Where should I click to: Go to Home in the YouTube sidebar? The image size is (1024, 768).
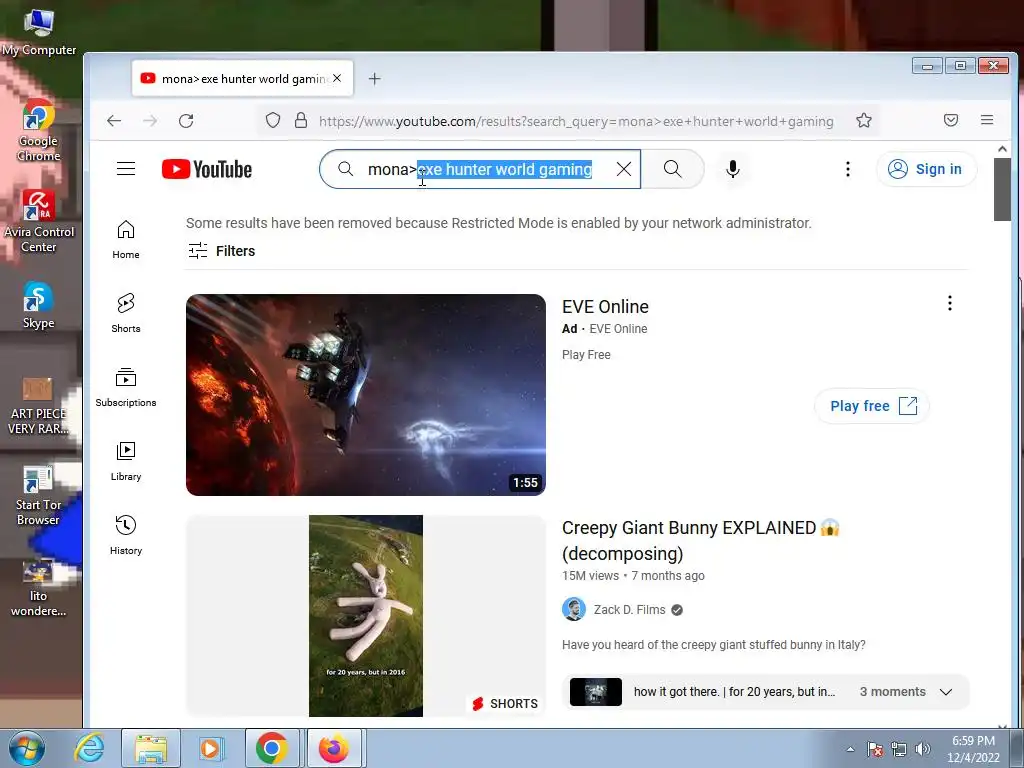[126, 240]
